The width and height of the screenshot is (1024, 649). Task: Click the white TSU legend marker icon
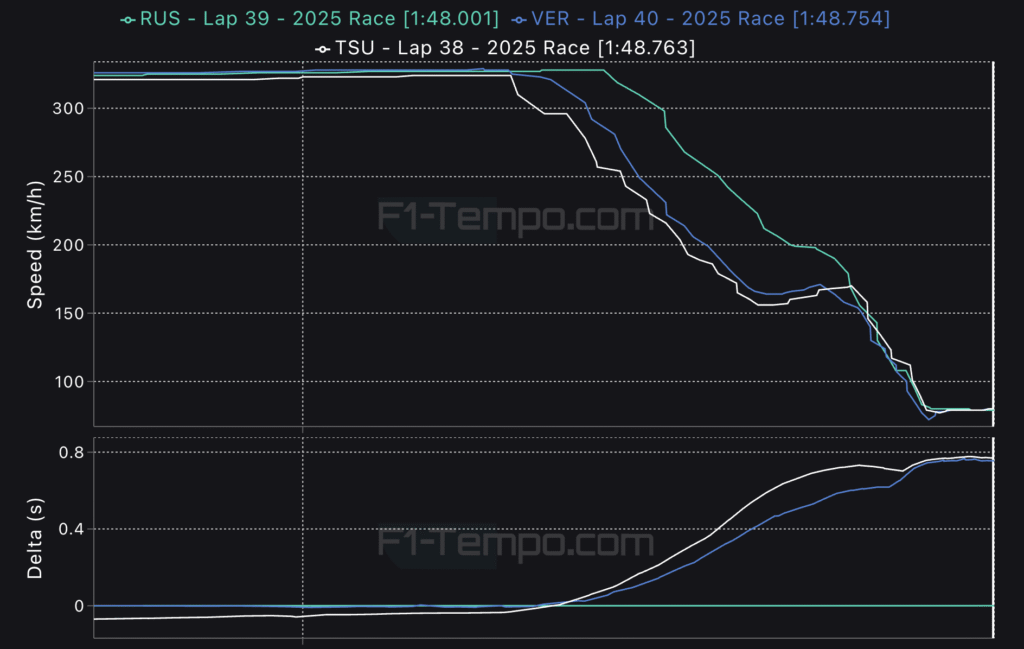point(322,48)
